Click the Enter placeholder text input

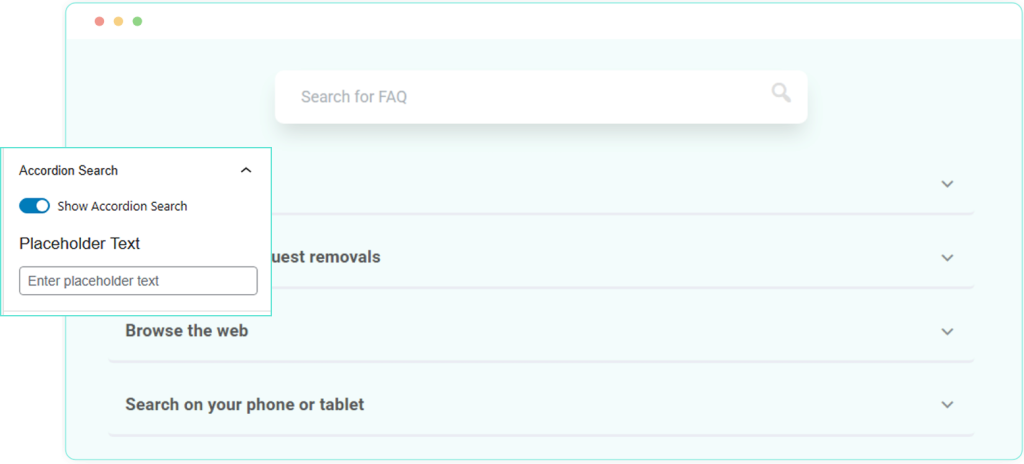(x=138, y=281)
